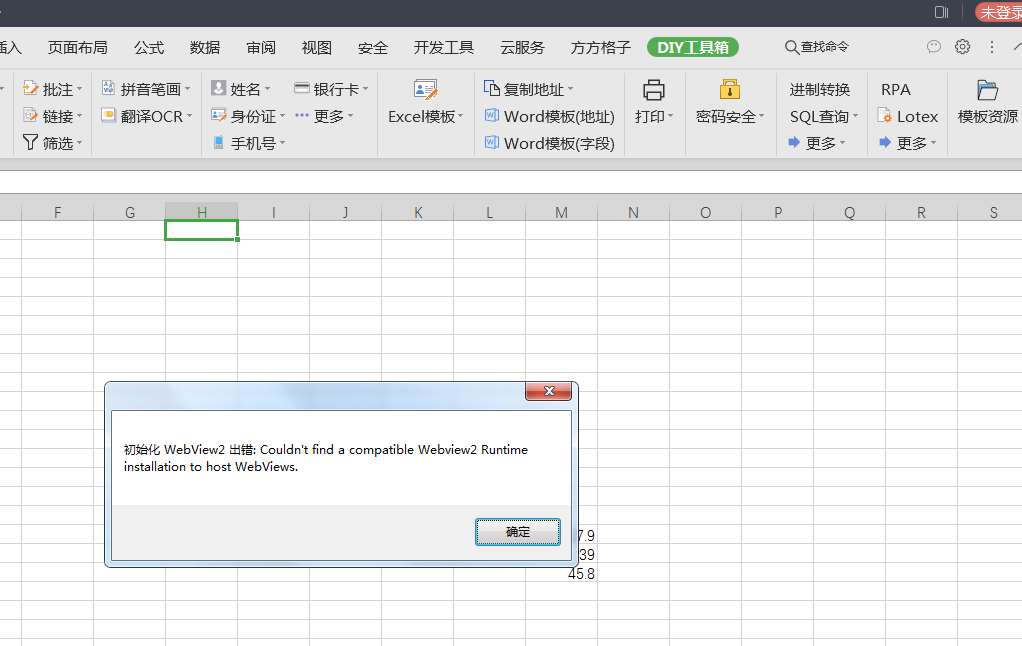Open the 云服务 tab
Image resolution: width=1022 pixels, height=646 pixels.
522,48
